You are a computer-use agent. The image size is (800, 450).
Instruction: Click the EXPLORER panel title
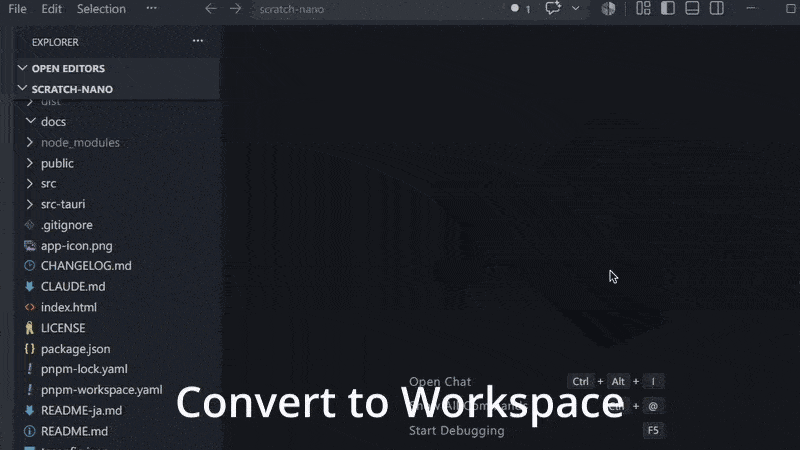[x=55, y=42]
